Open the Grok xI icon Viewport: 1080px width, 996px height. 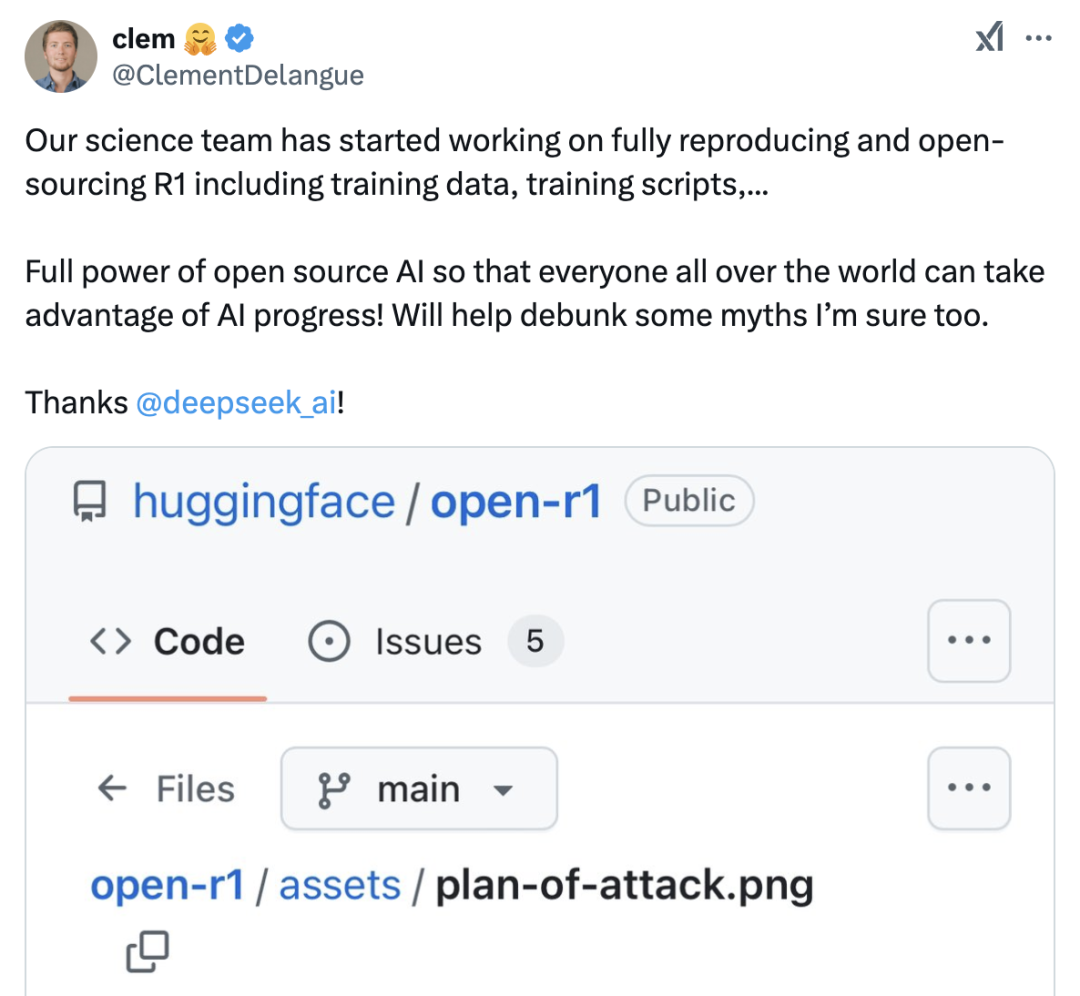click(x=990, y=37)
